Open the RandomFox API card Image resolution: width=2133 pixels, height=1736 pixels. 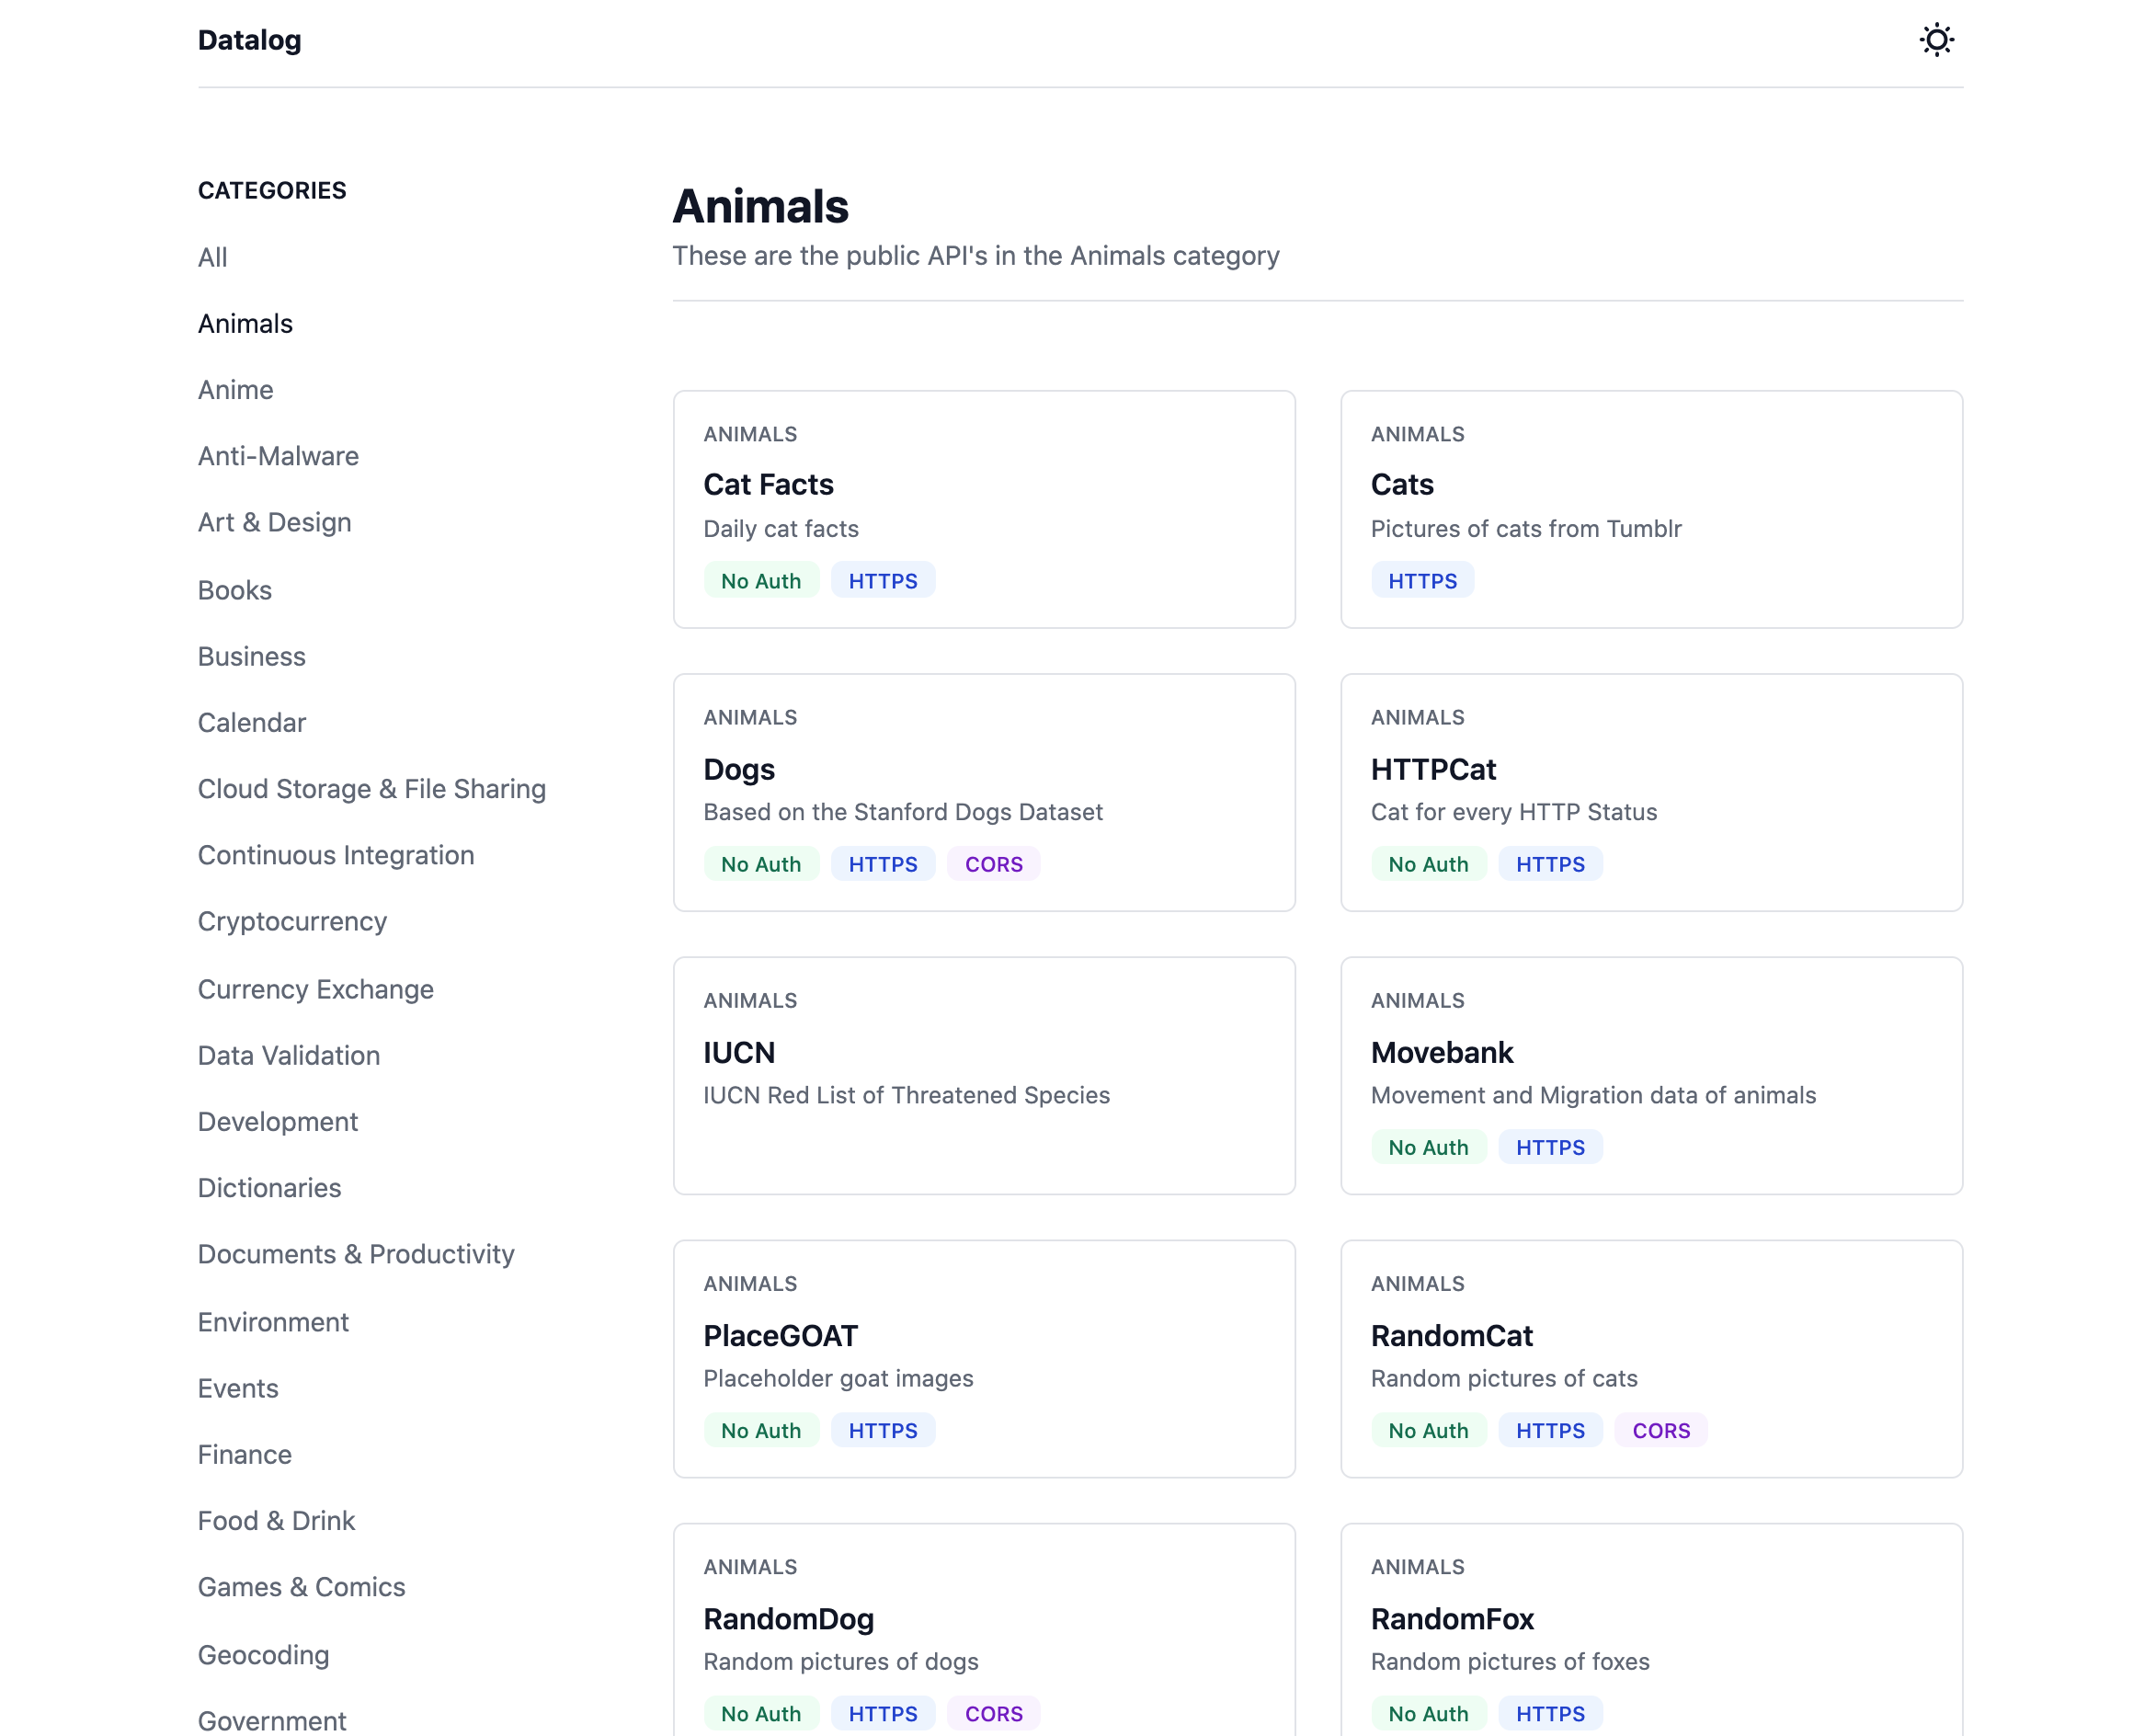coord(1651,1630)
